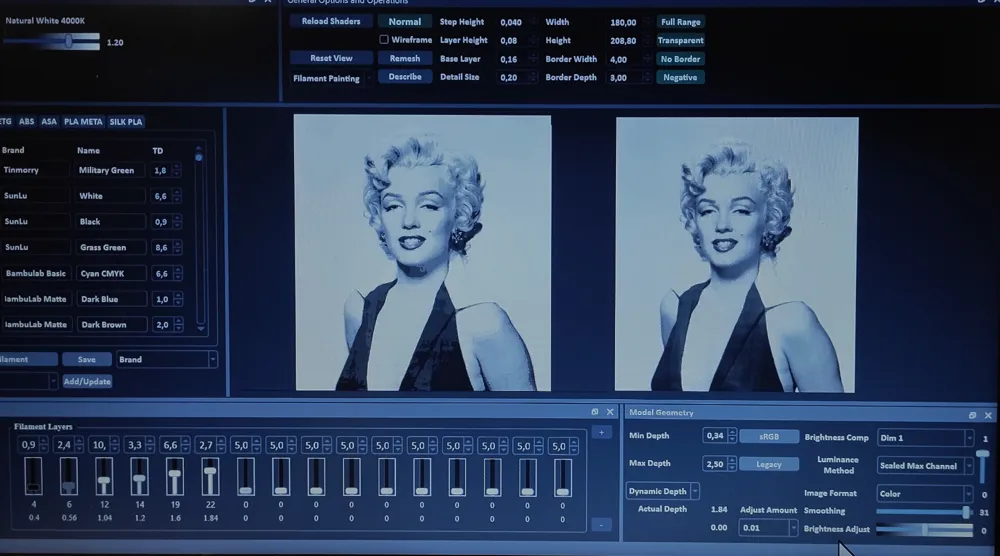Close the Filament Layers panel

[x=610, y=412]
